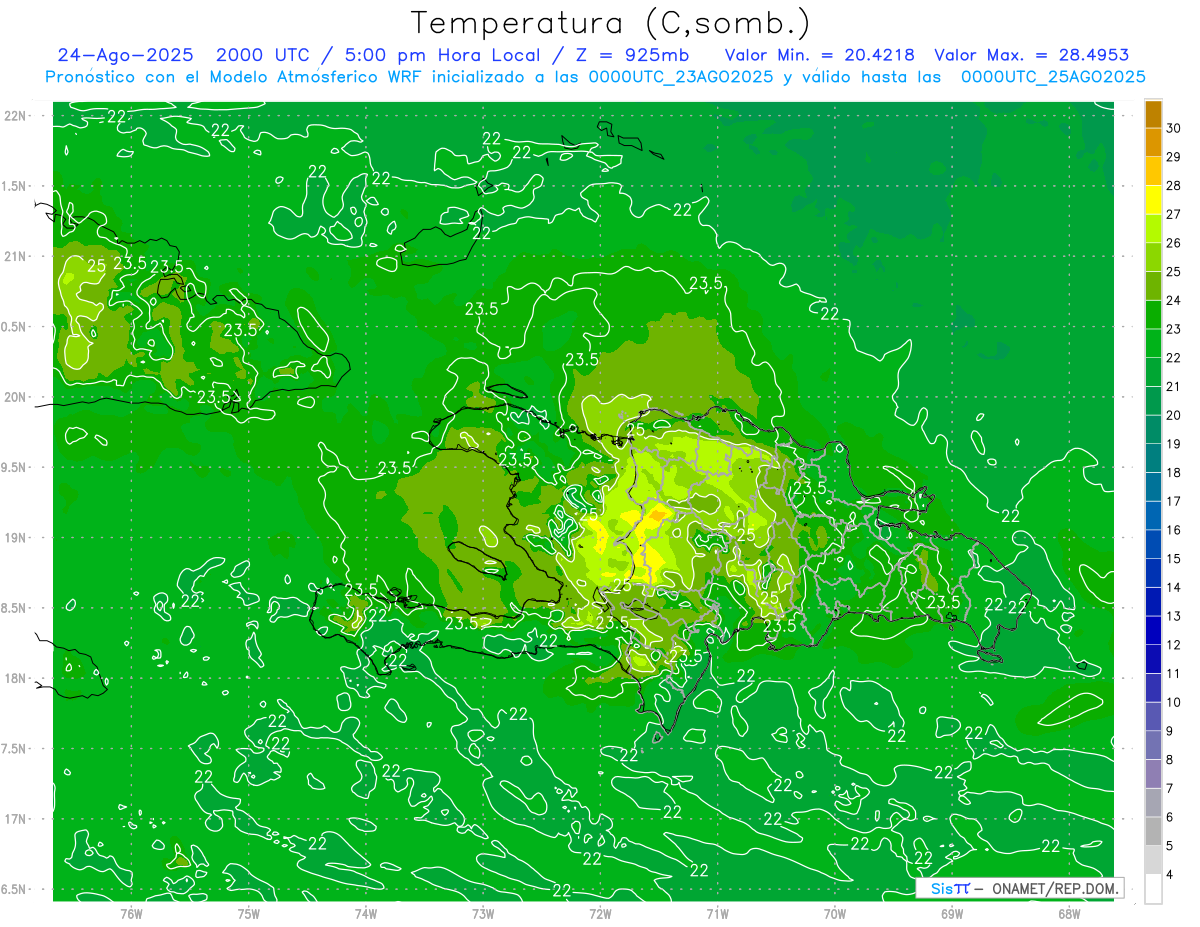The height and width of the screenshot is (927, 1200).
Task: Click the legend scale number "10"
Action: (x=1173, y=702)
